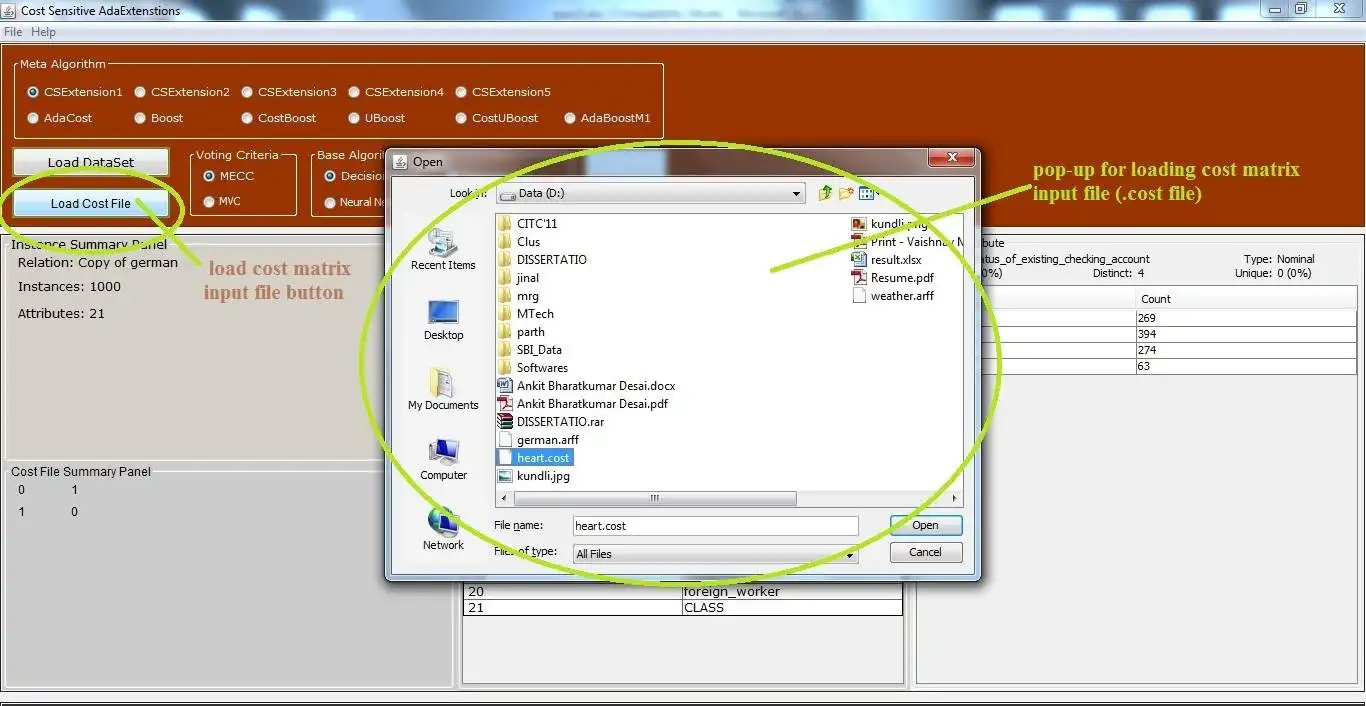Click the Create New Folder icon
1366x706 pixels.
(x=846, y=193)
